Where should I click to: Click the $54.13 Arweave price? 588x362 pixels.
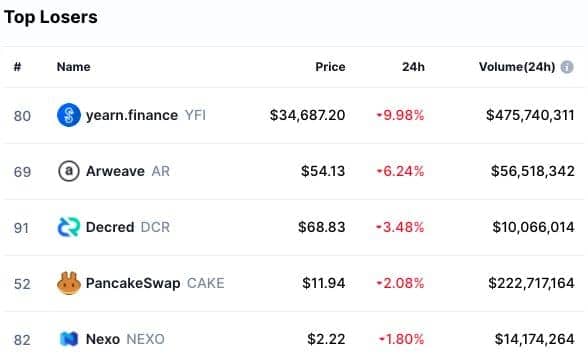[x=323, y=171]
